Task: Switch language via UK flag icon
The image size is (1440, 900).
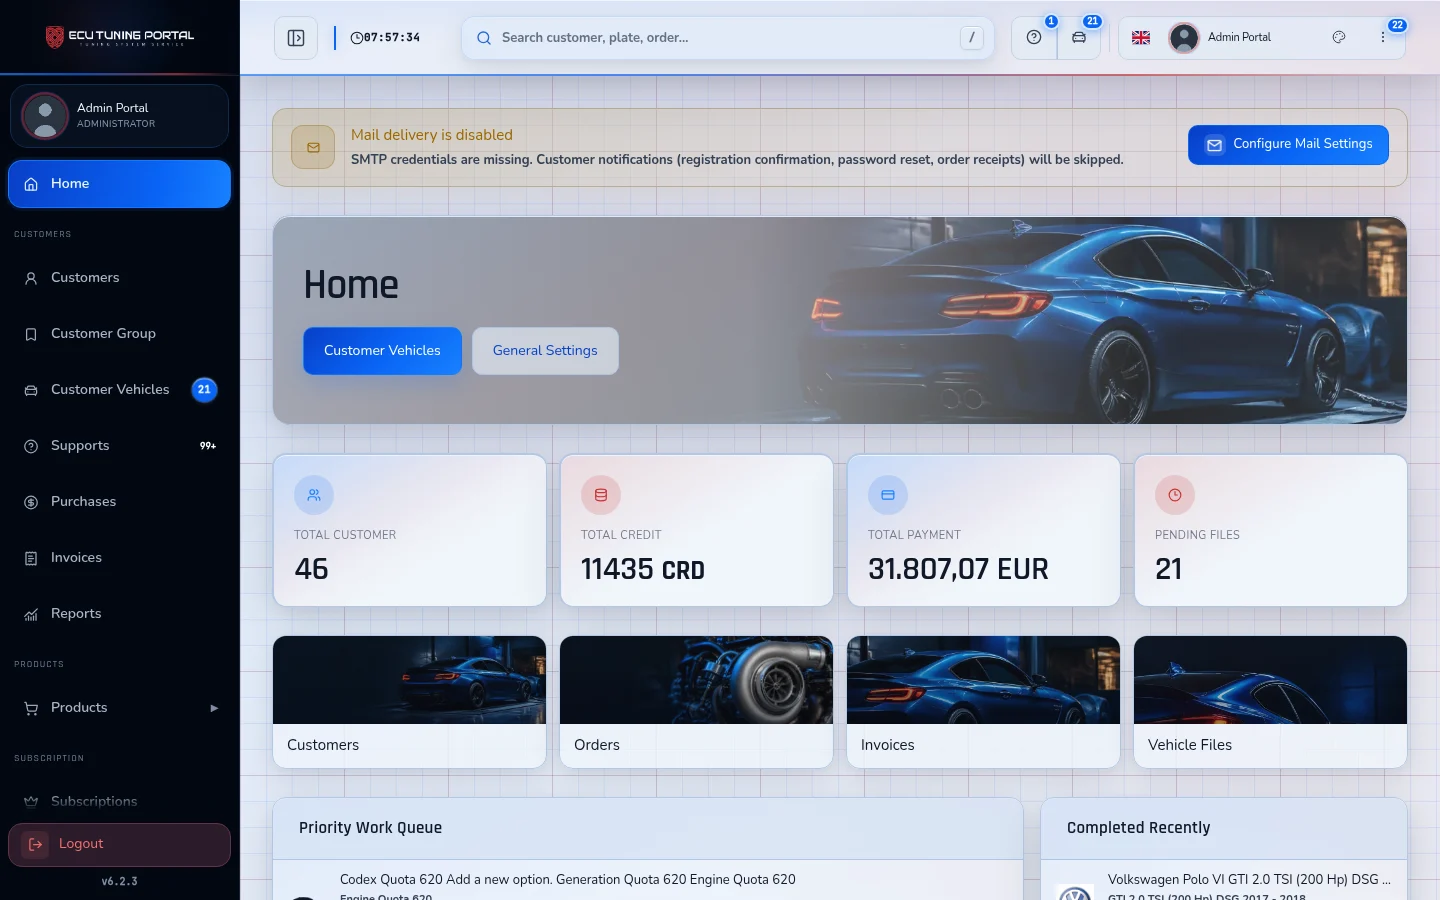Action: 1141,38
